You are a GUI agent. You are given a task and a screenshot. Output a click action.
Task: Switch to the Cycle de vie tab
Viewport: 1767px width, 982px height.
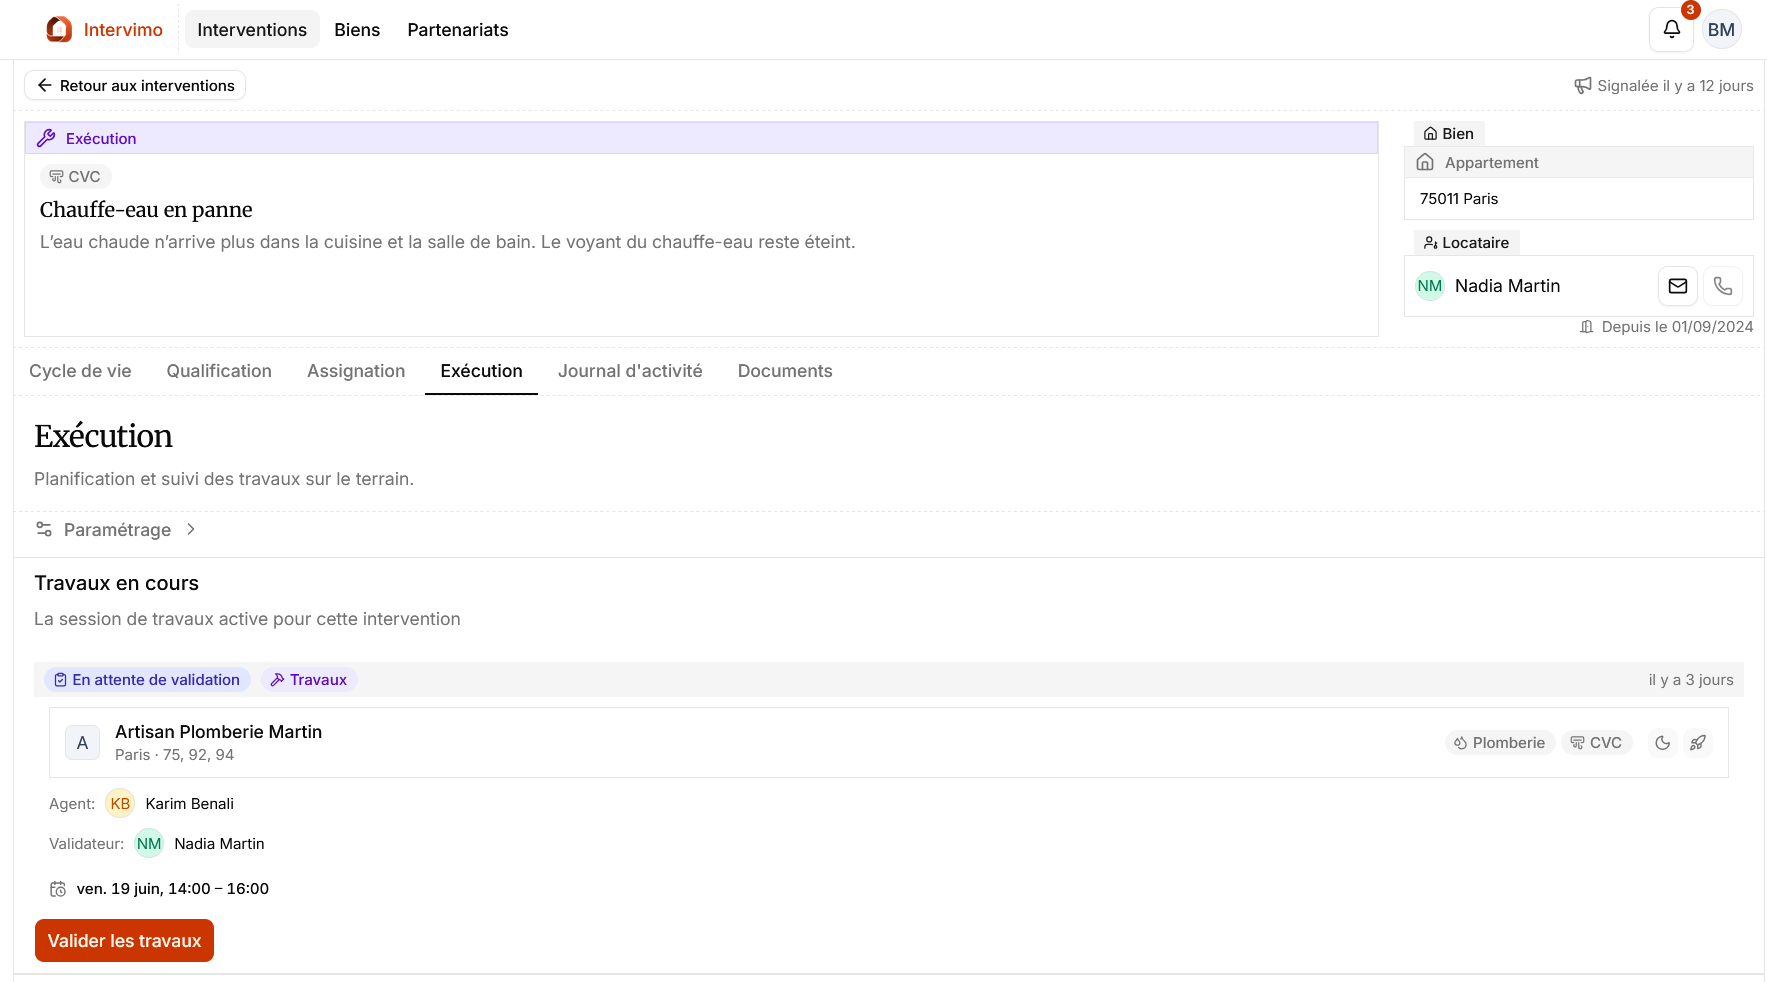pos(80,371)
